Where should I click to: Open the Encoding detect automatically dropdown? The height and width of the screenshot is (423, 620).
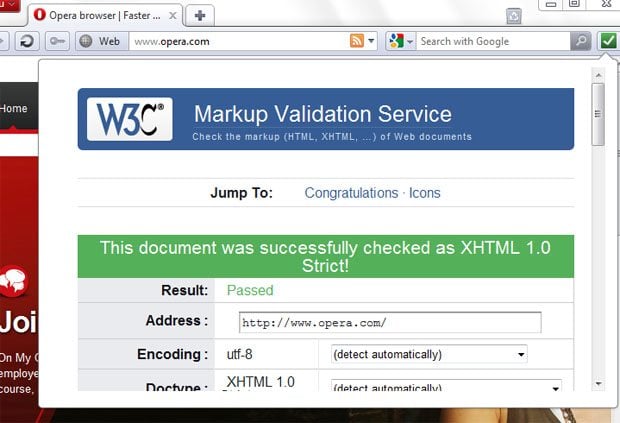pyautogui.click(x=429, y=354)
